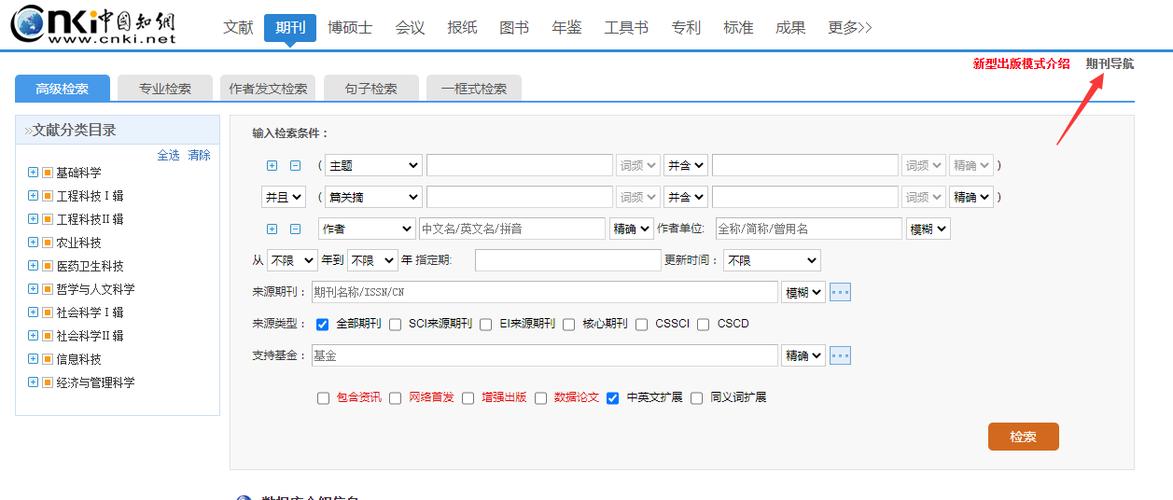Uncheck the 全部期刊 source type checkbox
Image resolution: width=1173 pixels, height=500 pixels.
(322, 324)
